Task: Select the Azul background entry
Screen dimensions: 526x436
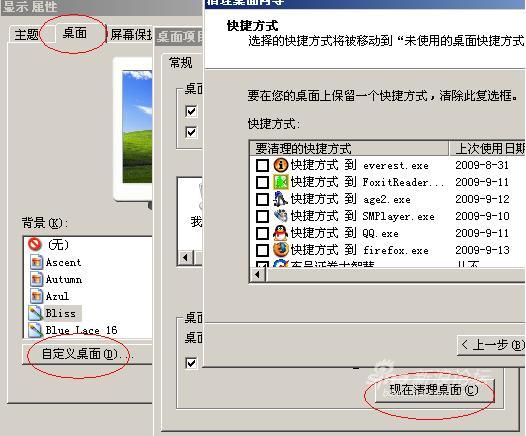Action: tap(57, 296)
